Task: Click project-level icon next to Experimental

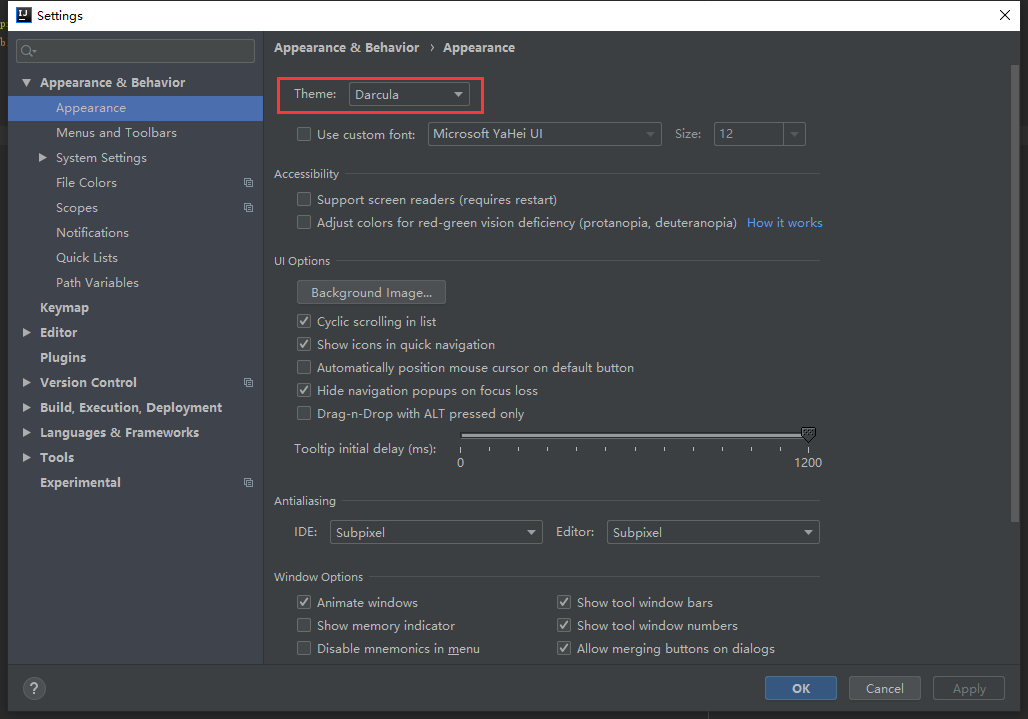Action: coord(248,482)
